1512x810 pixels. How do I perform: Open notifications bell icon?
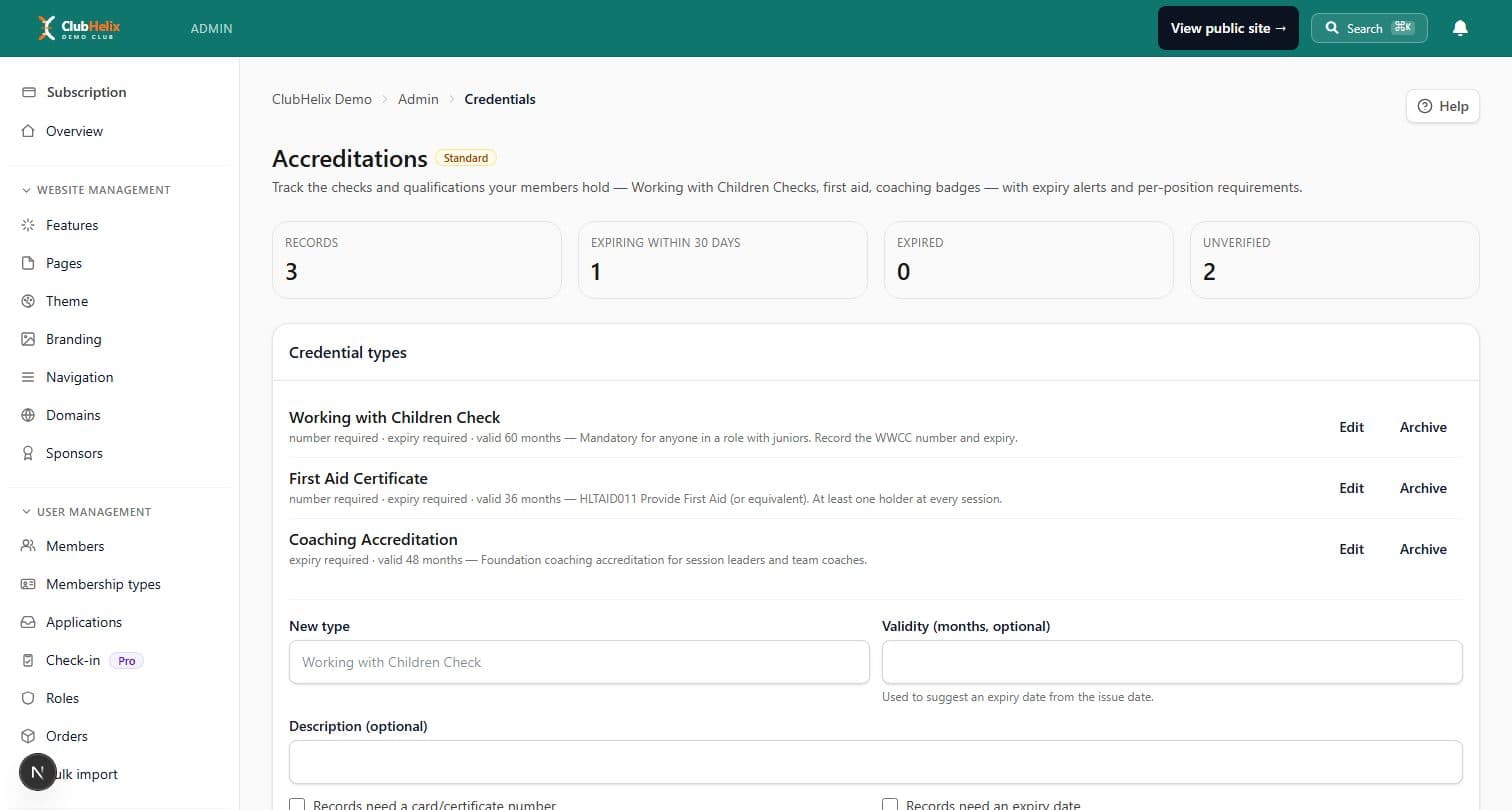(x=1460, y=28)
